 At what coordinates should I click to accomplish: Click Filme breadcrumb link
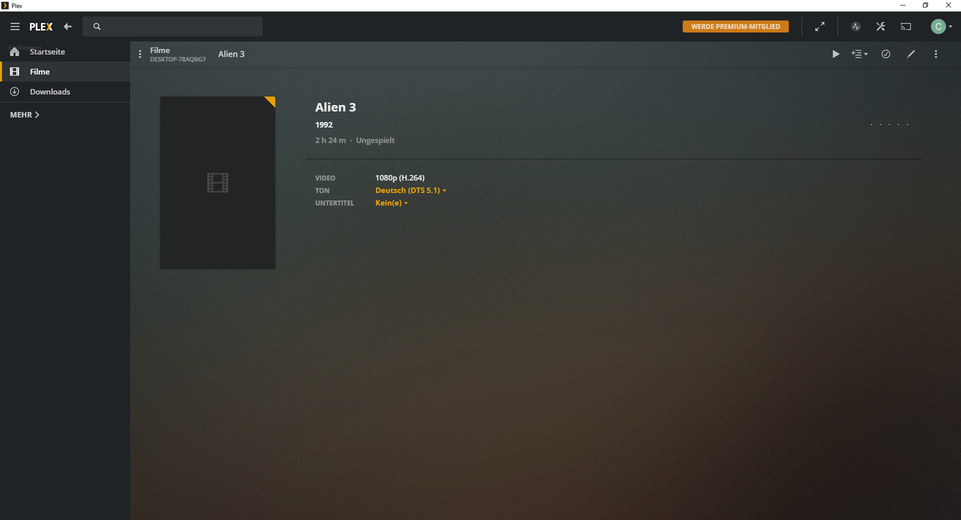160,50
